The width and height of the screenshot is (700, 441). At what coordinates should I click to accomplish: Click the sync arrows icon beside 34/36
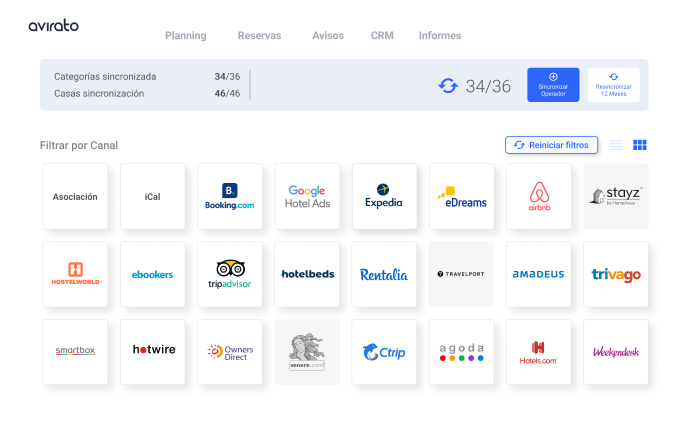(448, 86)
